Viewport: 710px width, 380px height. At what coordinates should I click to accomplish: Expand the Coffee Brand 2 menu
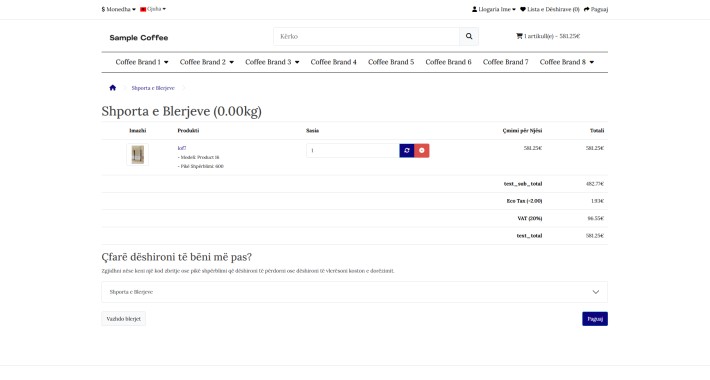click(x=206, y=62)
